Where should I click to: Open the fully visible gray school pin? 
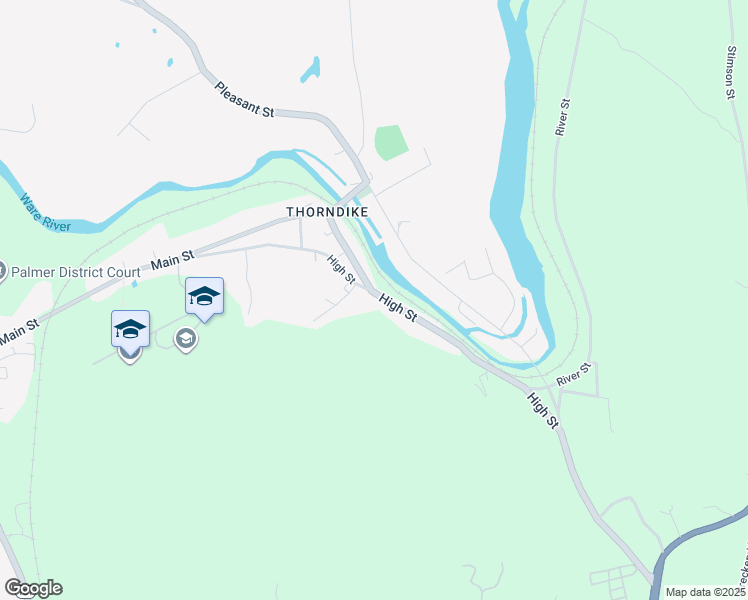[186, 340]
